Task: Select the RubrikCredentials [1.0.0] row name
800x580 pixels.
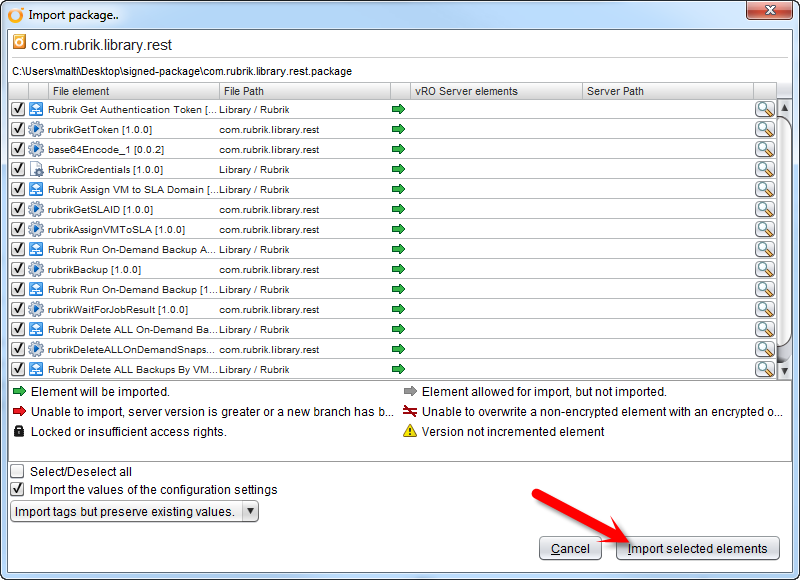Action: click(106, 169)
